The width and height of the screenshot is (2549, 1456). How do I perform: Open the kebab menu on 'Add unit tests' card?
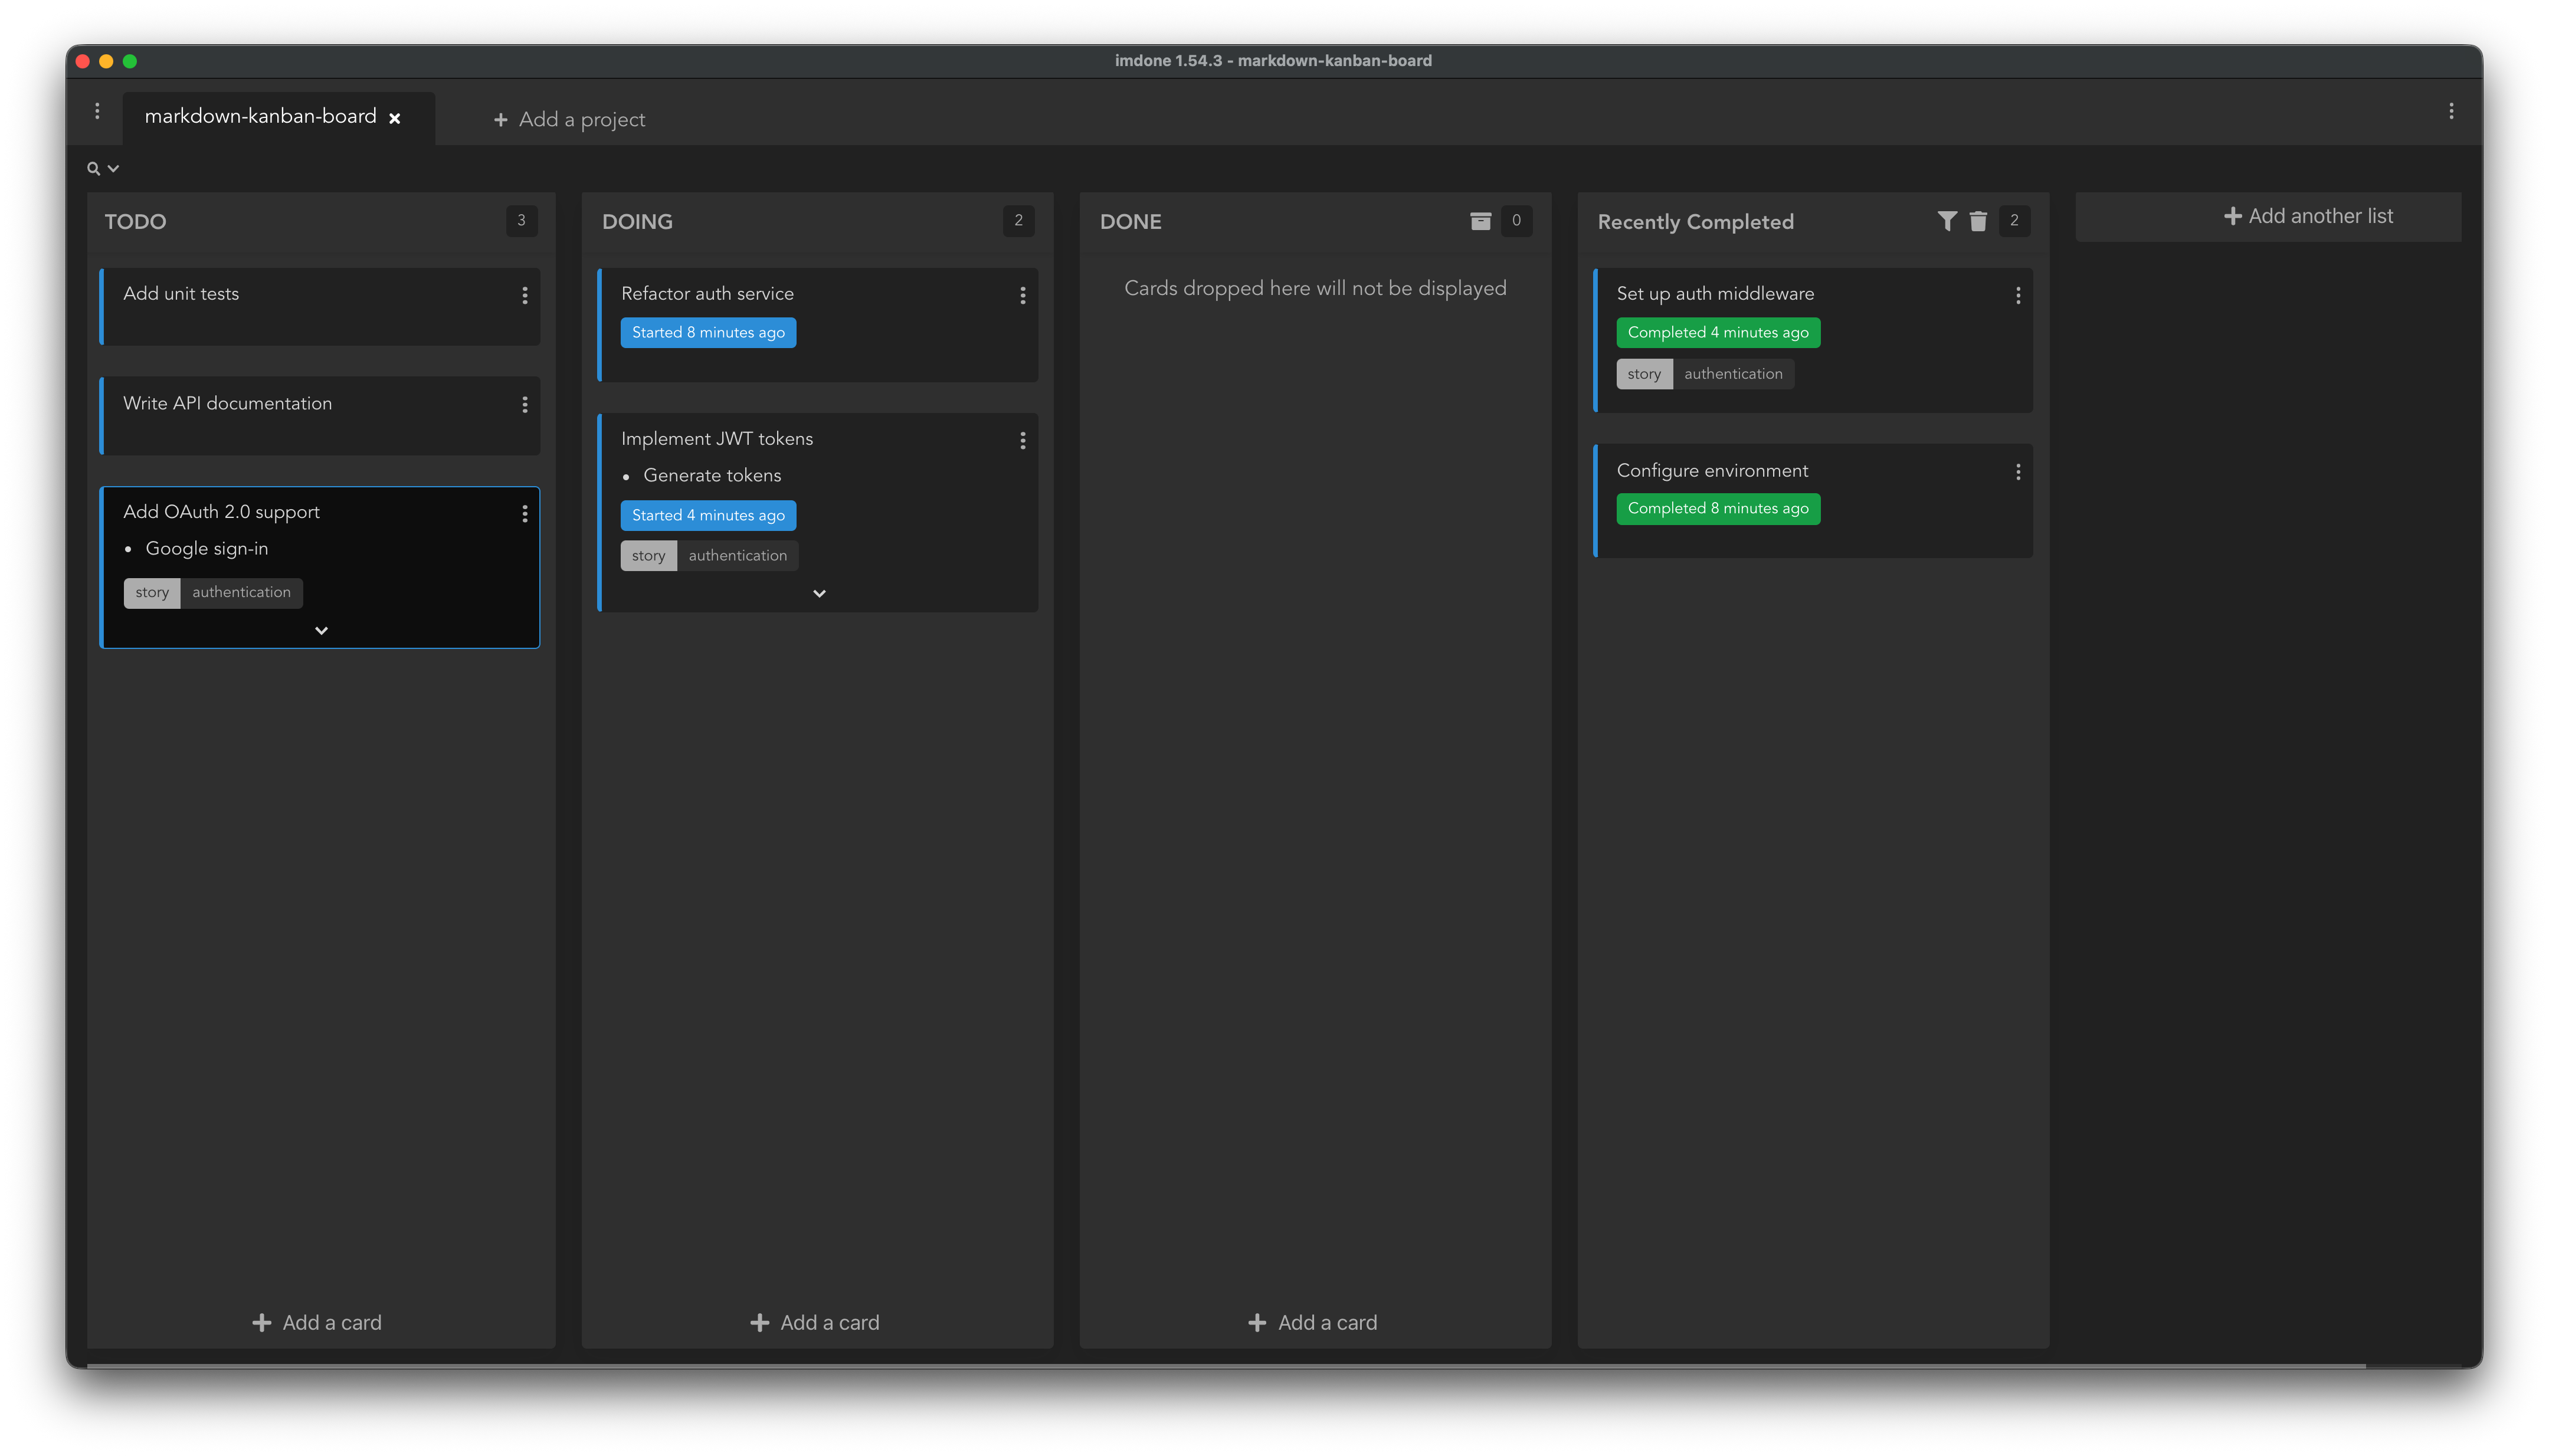(525, 295)
